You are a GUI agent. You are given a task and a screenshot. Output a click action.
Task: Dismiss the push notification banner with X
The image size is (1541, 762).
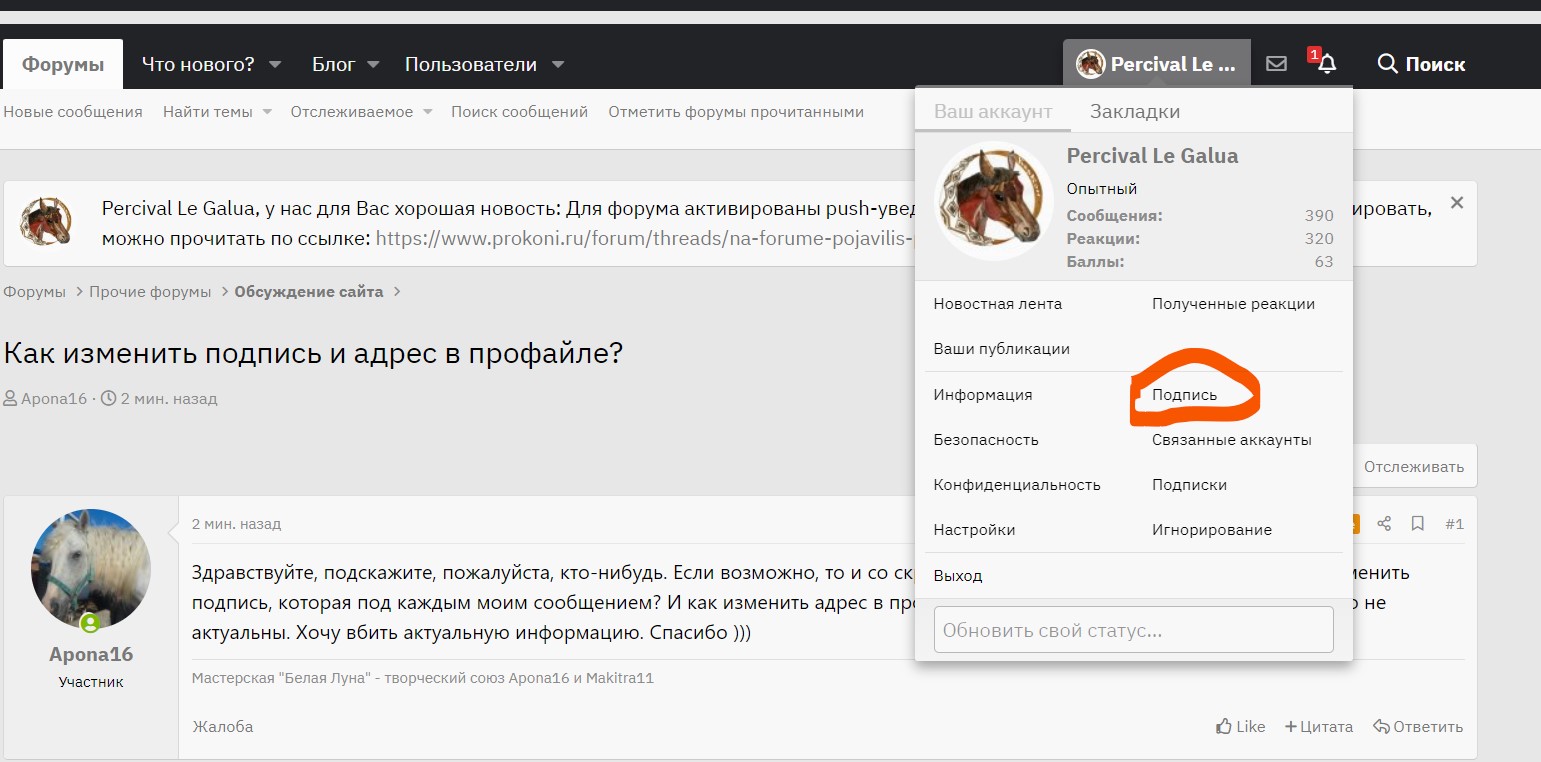click(x=1457, y=201)
